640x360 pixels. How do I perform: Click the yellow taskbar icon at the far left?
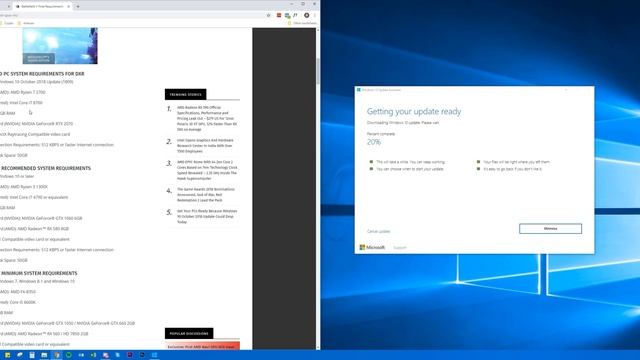[x=7, y=355]
